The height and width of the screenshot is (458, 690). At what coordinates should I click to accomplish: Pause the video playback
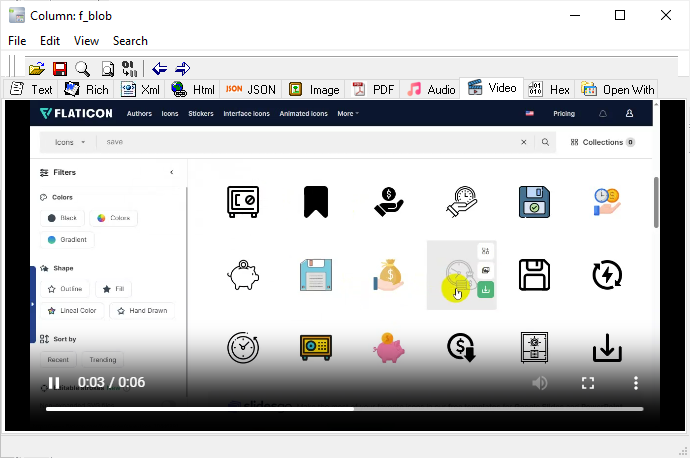(x=54, y=383)
